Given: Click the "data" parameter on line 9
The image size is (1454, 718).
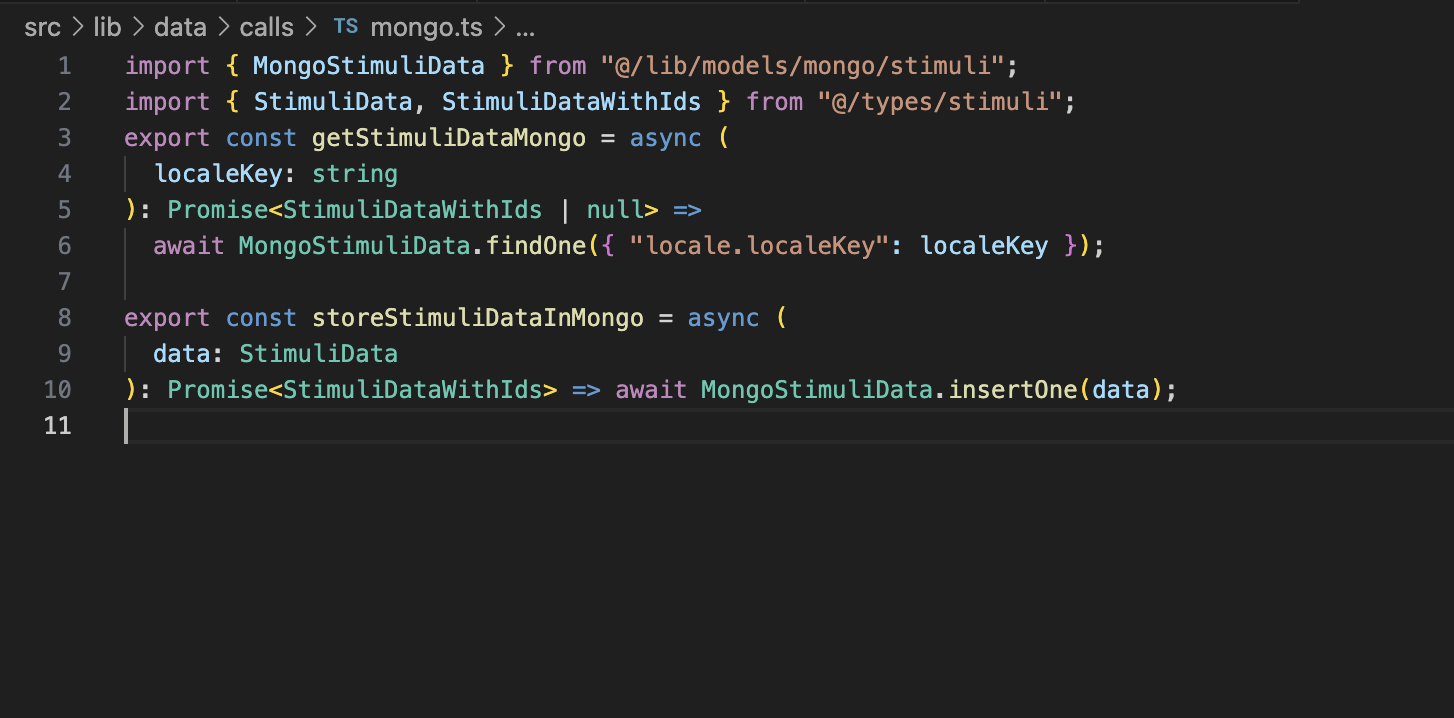Looking at the screenshot, I should click(182, 354).
